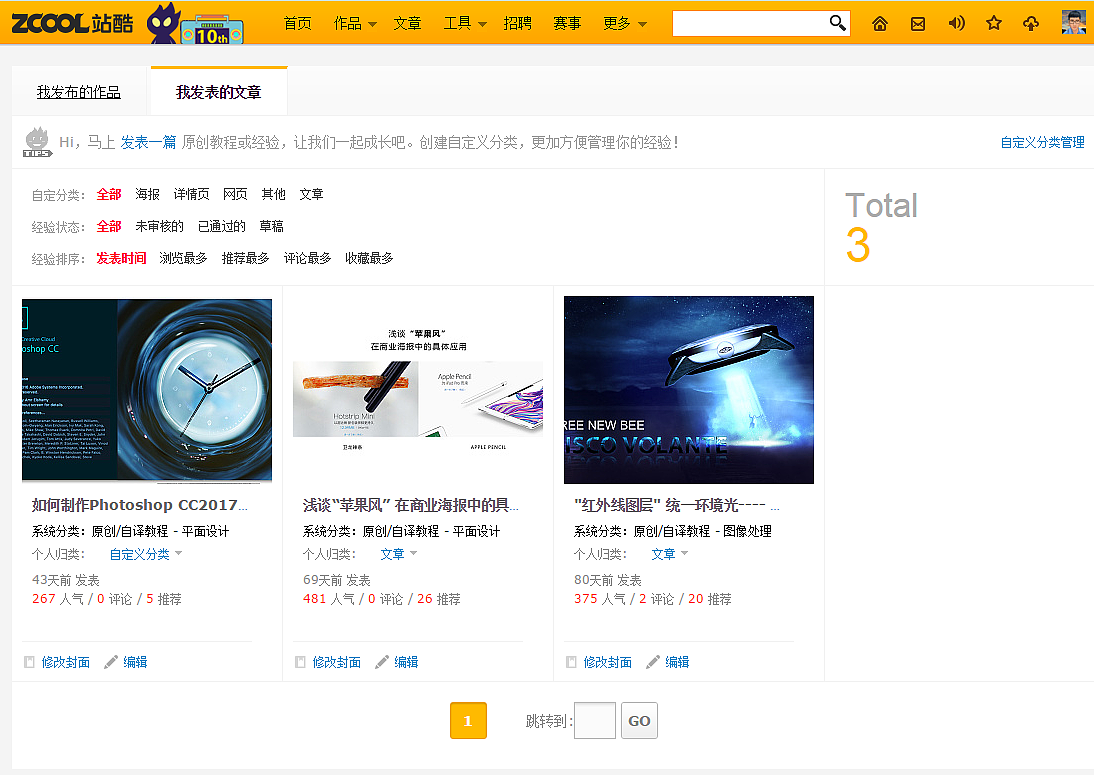Click the speaker notifications icon

[x=957, y=24]
